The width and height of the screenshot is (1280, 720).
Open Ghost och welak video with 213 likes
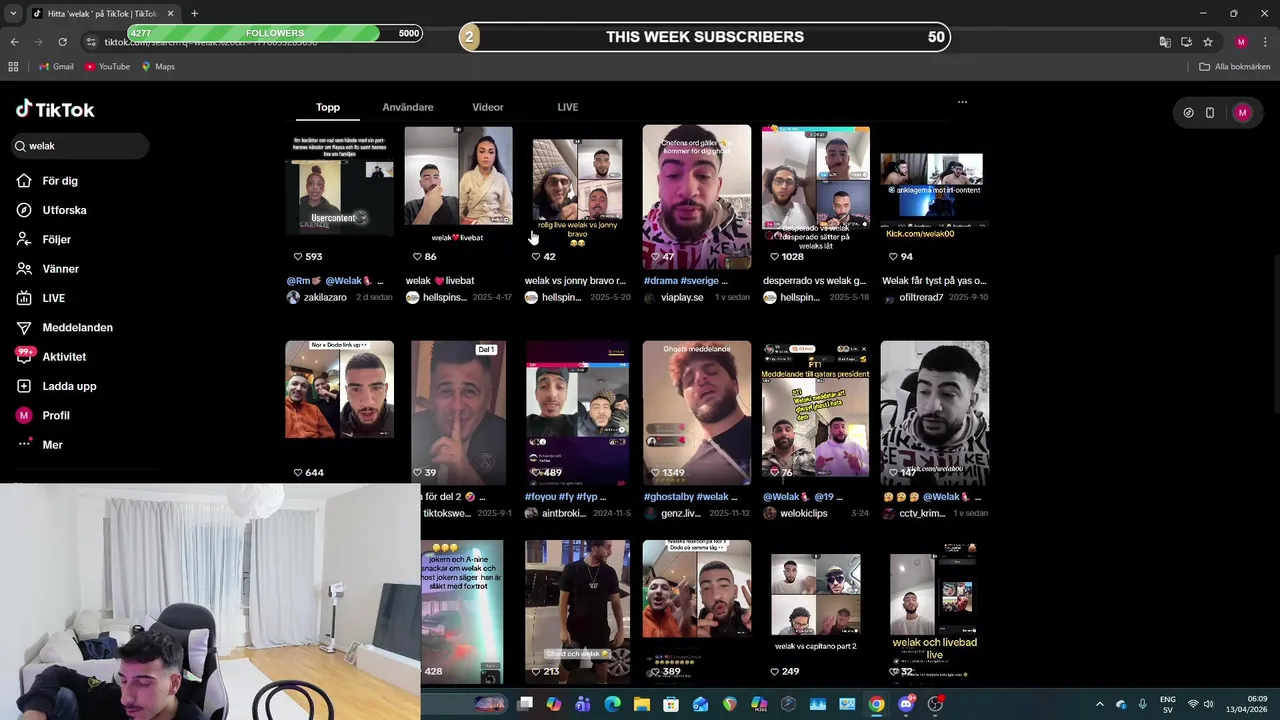pyautogui.click(x=577, y=612)
